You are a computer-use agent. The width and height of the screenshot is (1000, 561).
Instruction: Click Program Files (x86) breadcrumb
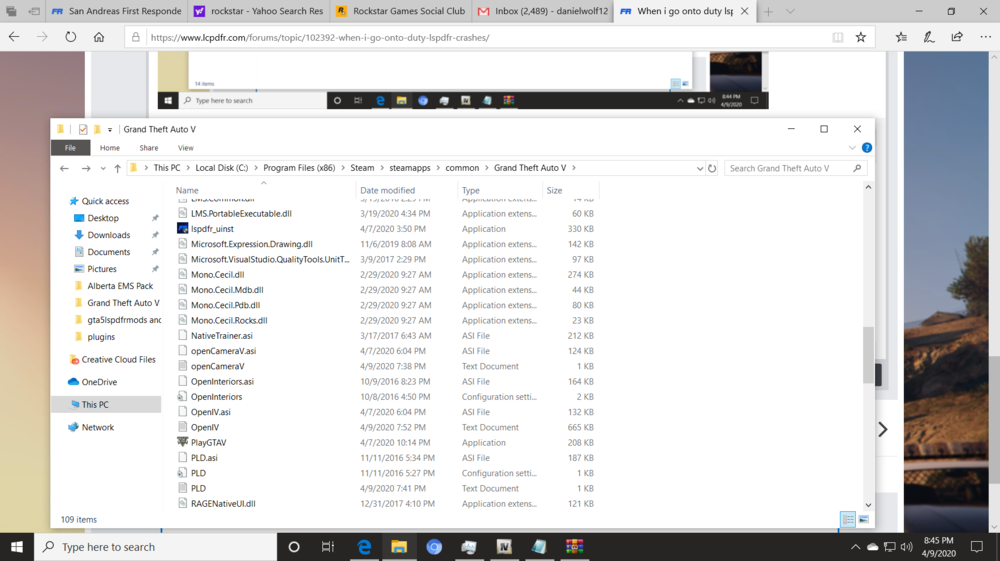pos(299,168)
